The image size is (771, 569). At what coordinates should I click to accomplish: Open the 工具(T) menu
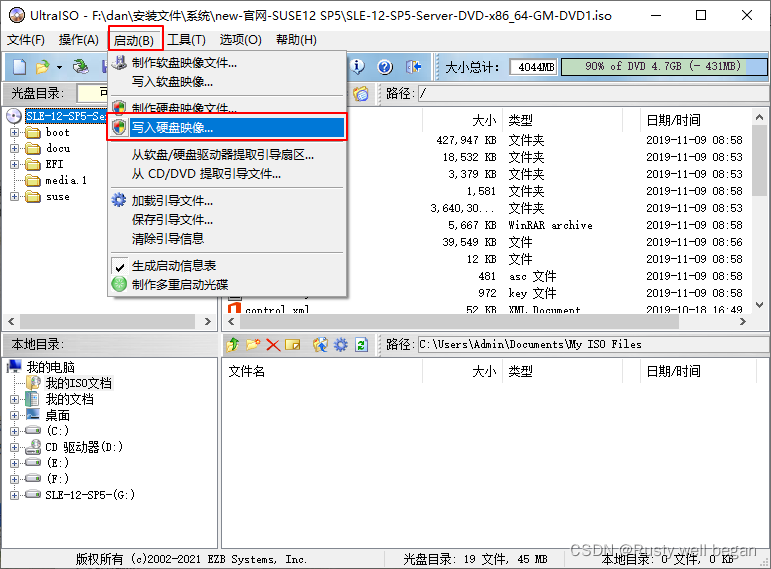(186, 40)
